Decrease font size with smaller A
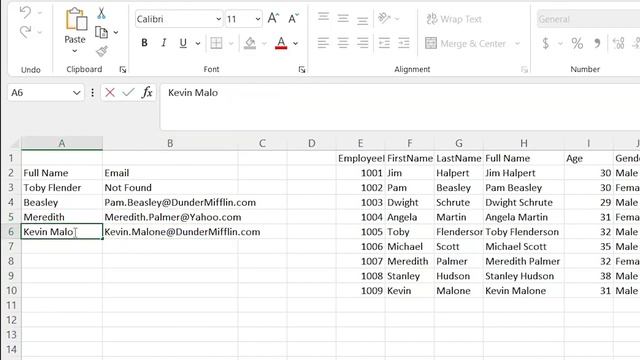 click(x=293, y=18)
